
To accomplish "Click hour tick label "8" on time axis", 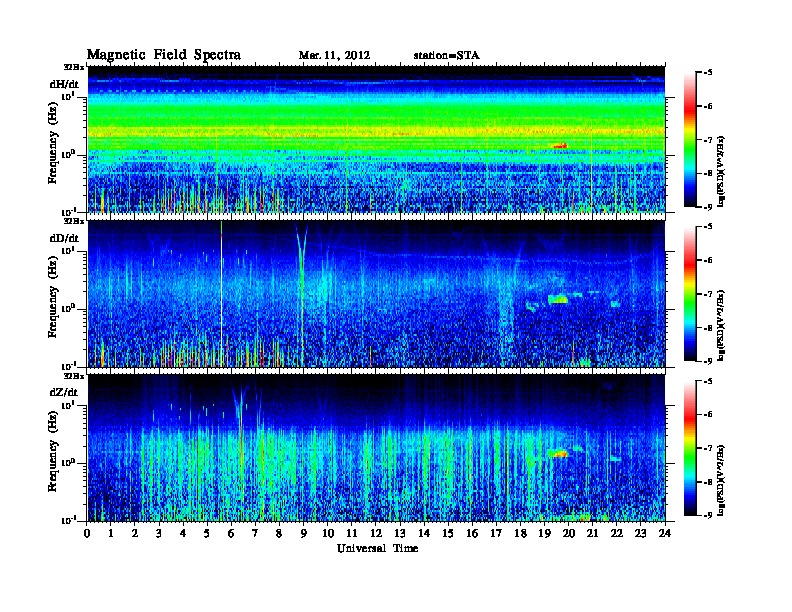I will point(279,534).
